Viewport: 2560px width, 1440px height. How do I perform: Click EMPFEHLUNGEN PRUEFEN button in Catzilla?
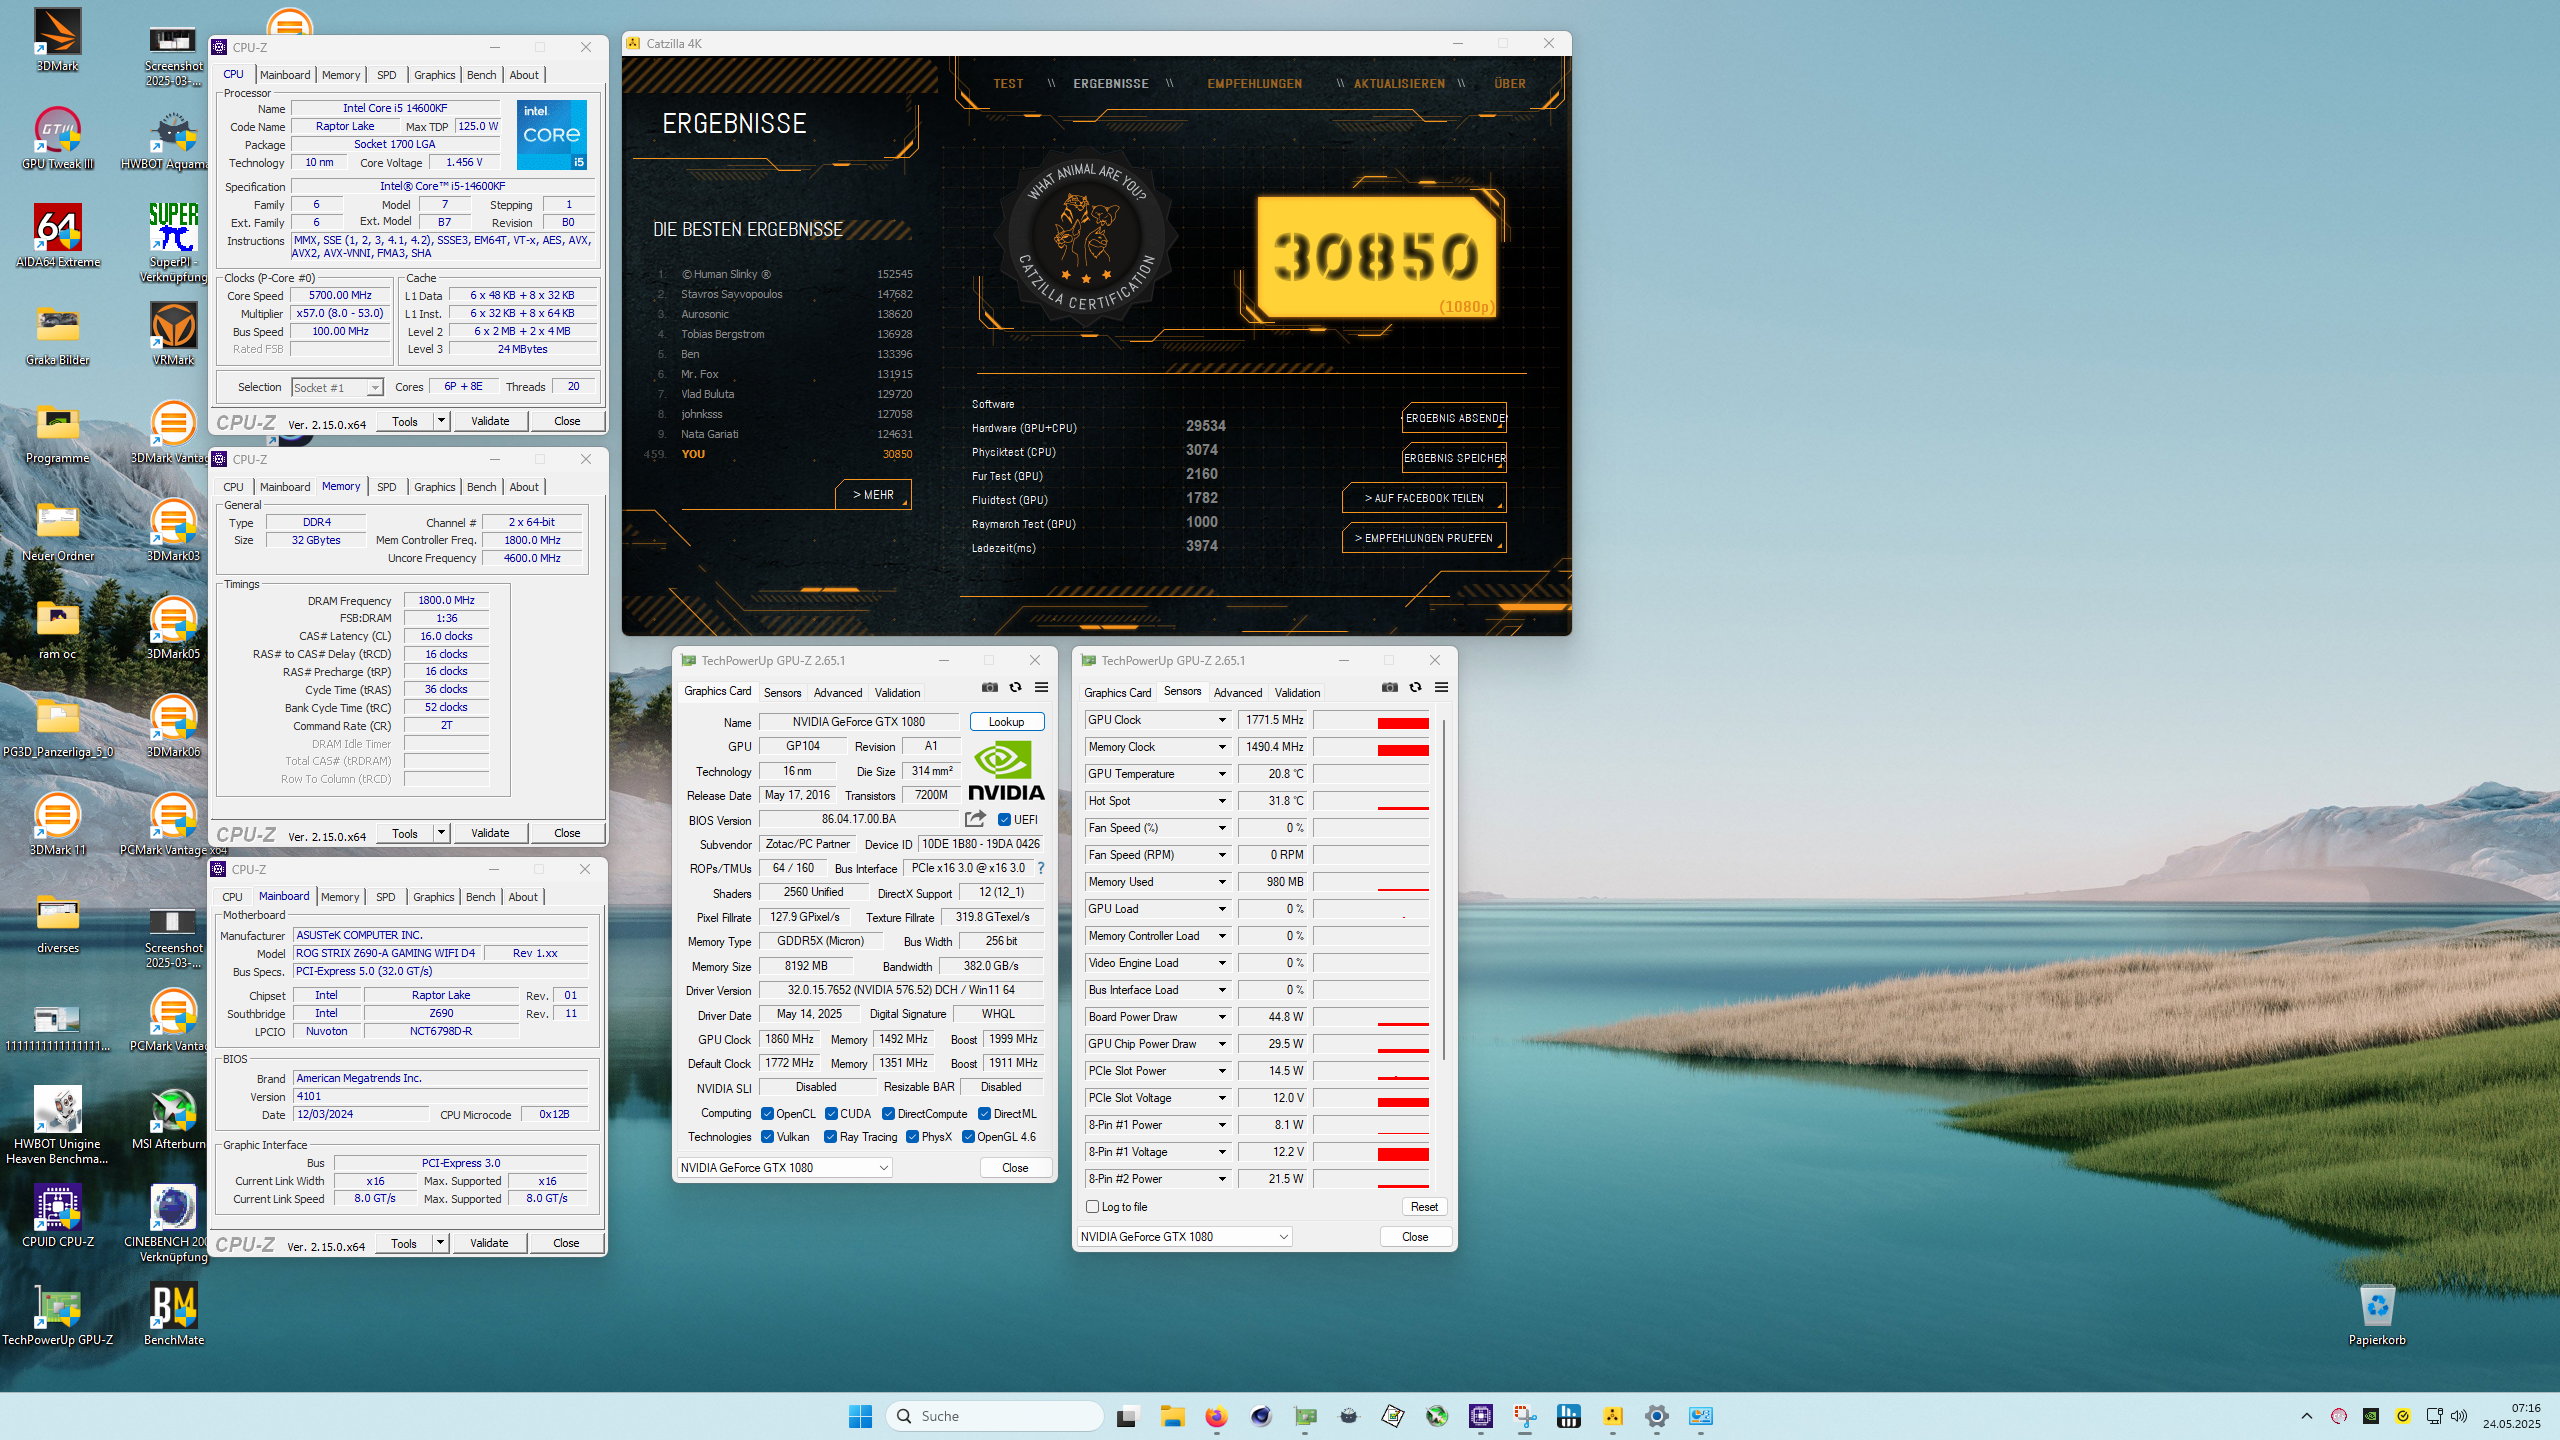coord(1424,538)
